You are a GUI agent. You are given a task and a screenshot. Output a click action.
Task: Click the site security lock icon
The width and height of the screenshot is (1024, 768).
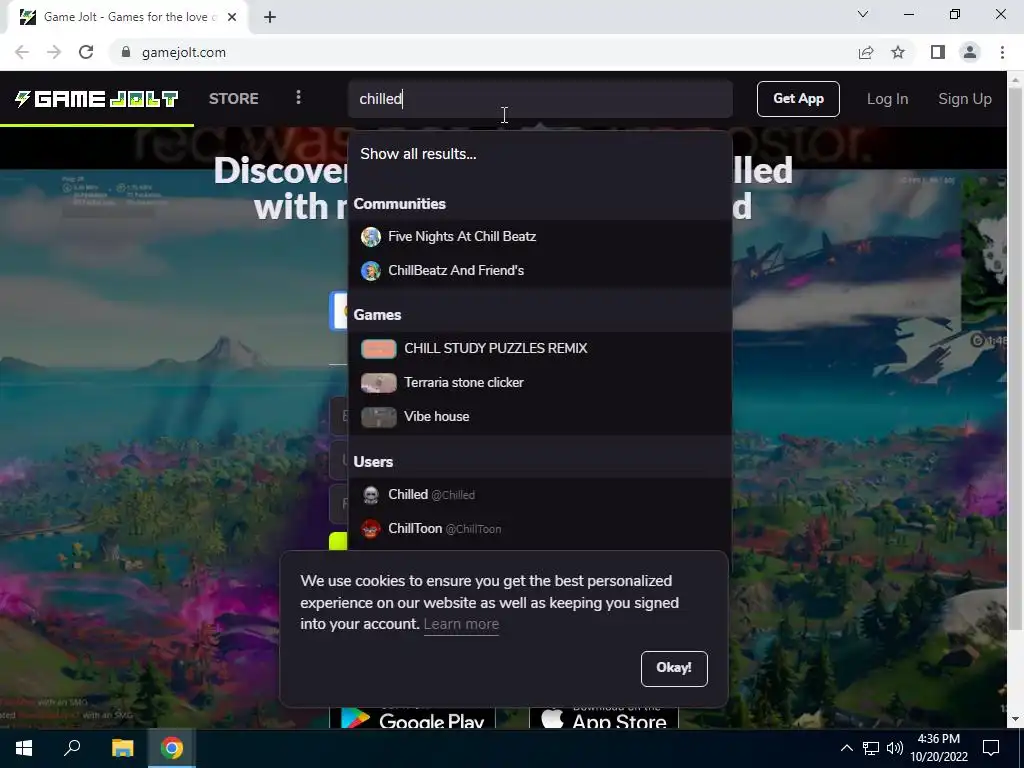pos(126,52)
